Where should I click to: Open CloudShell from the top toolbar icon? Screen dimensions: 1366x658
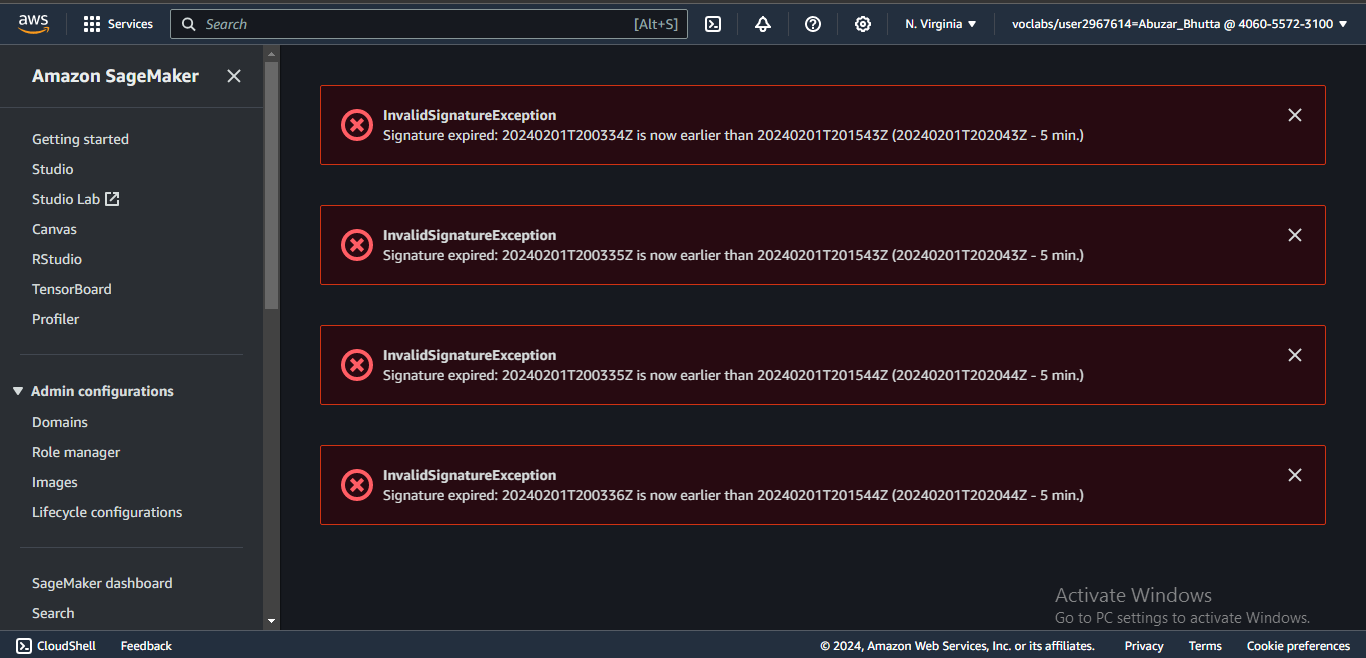[713, 24]
